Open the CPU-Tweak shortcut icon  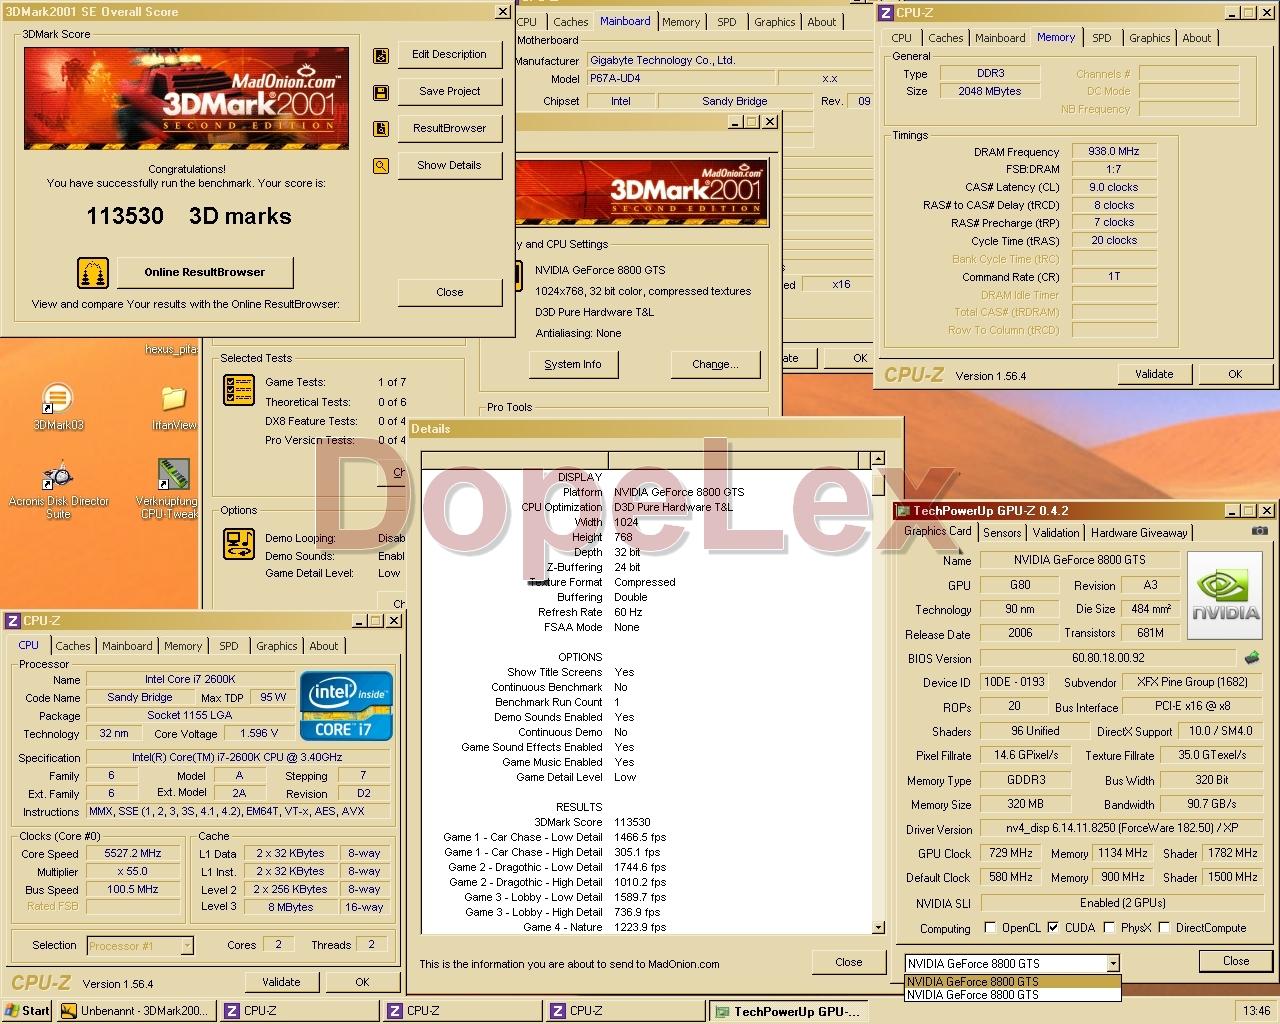[x=174, y=475]
